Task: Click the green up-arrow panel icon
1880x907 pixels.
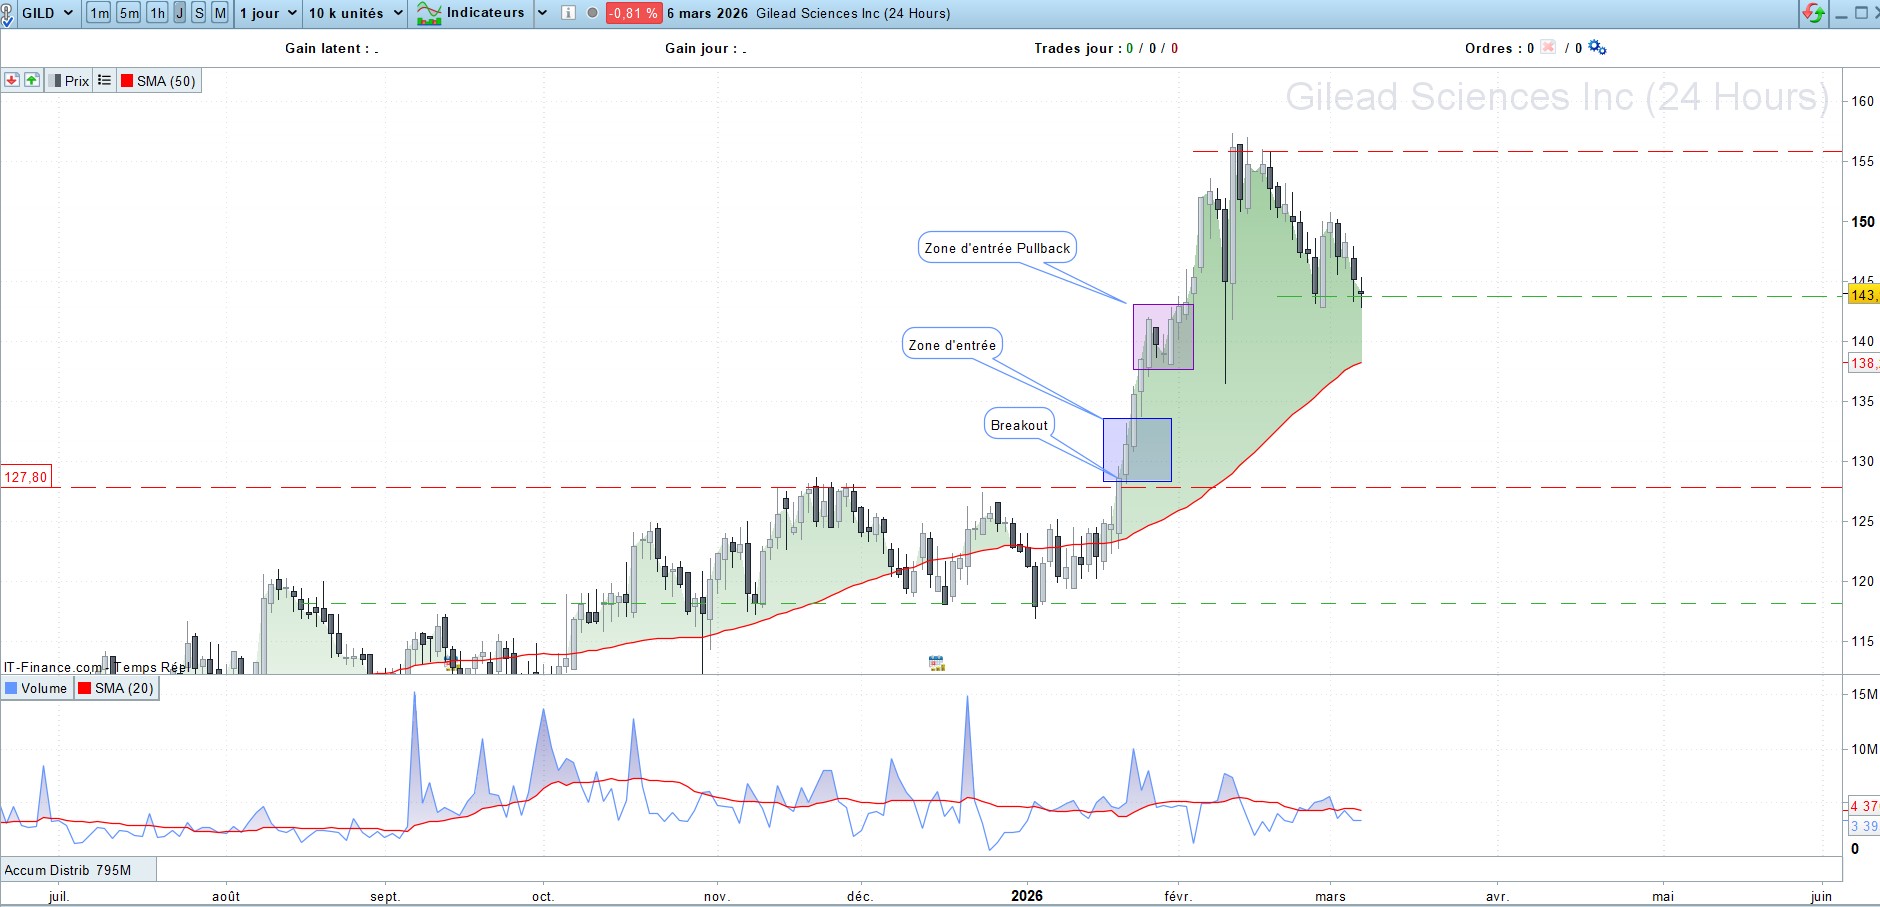Action: coord(32,80)
